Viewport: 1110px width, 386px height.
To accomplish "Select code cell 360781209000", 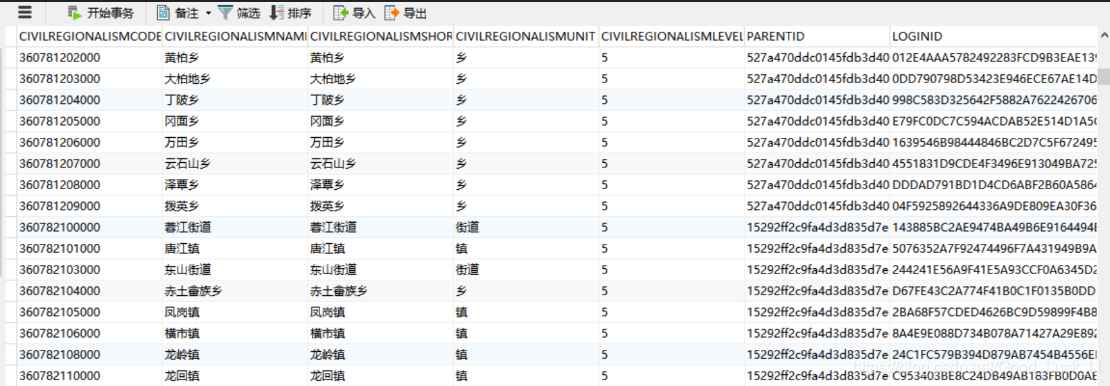I will pyautogui.click(x=89, y=206).
